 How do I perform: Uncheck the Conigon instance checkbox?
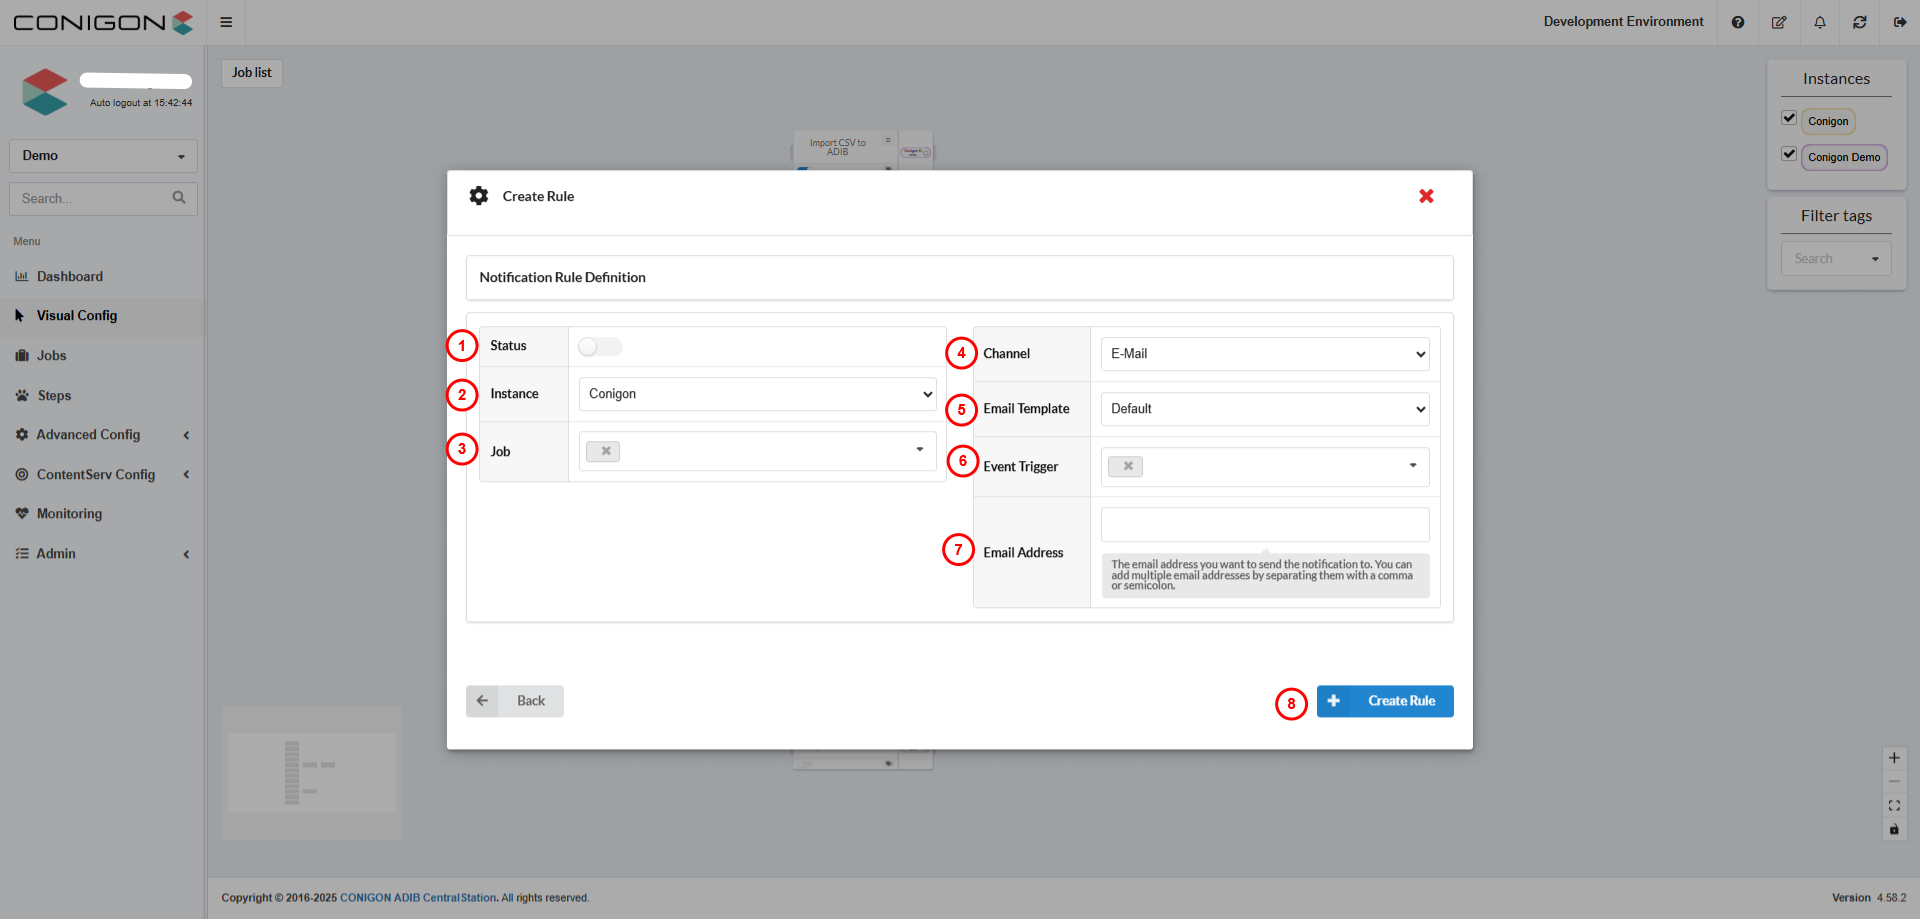point(1789,118)
